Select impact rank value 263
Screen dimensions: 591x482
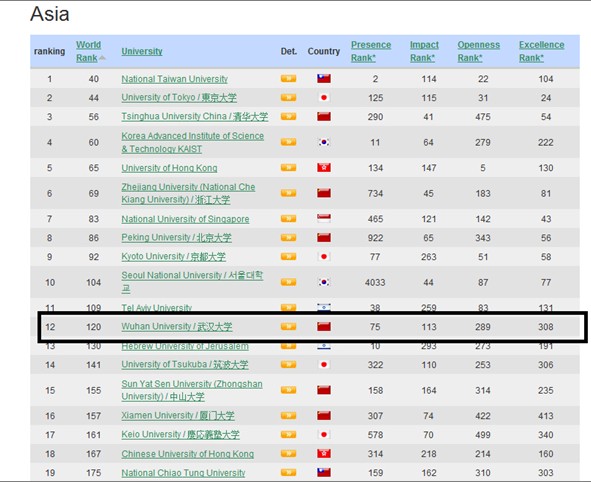point(429,257)
